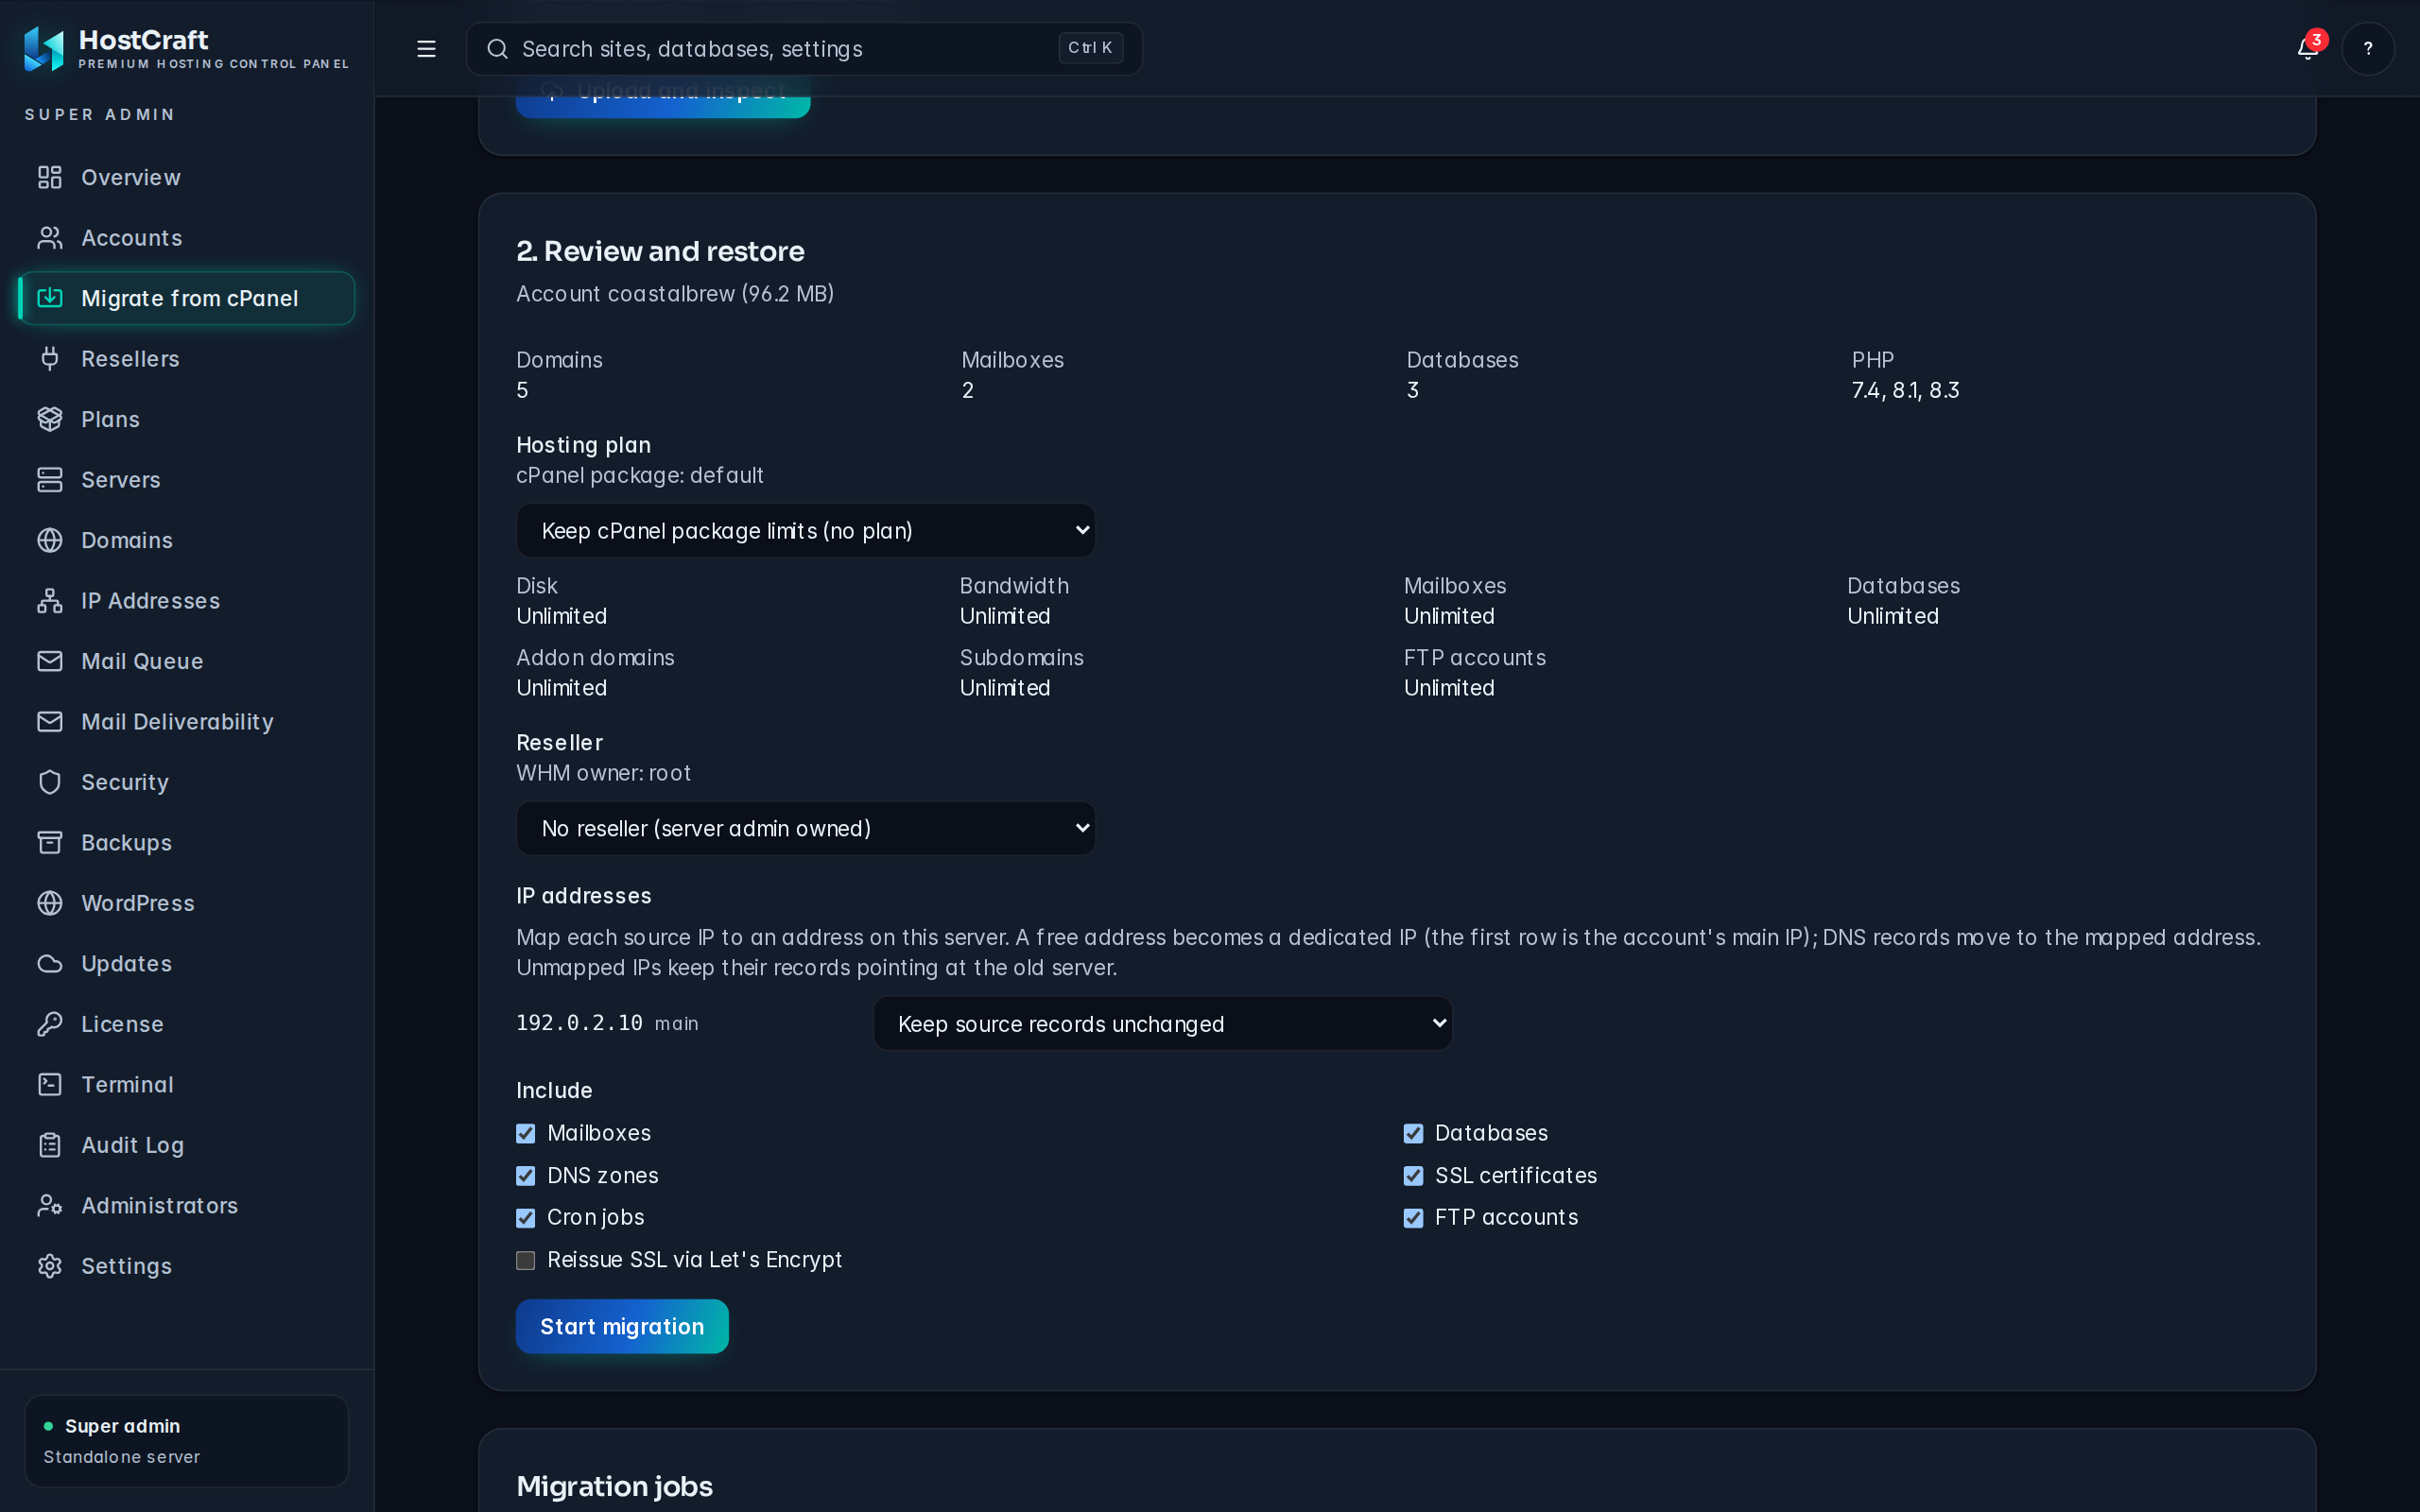This screenshot has width=2420, height=1512.
Task: Click the Super admin account card
Action: [187, 1441]
